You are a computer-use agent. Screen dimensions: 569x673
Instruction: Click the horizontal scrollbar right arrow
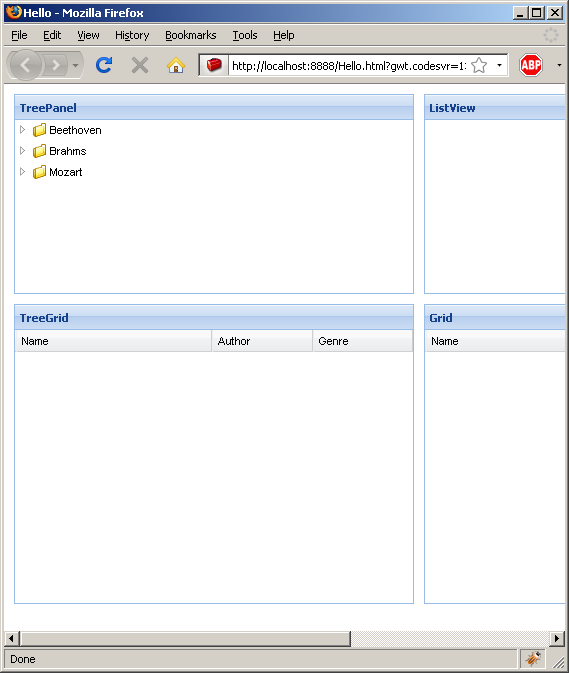pyautogui.click(x=557, y=638)
